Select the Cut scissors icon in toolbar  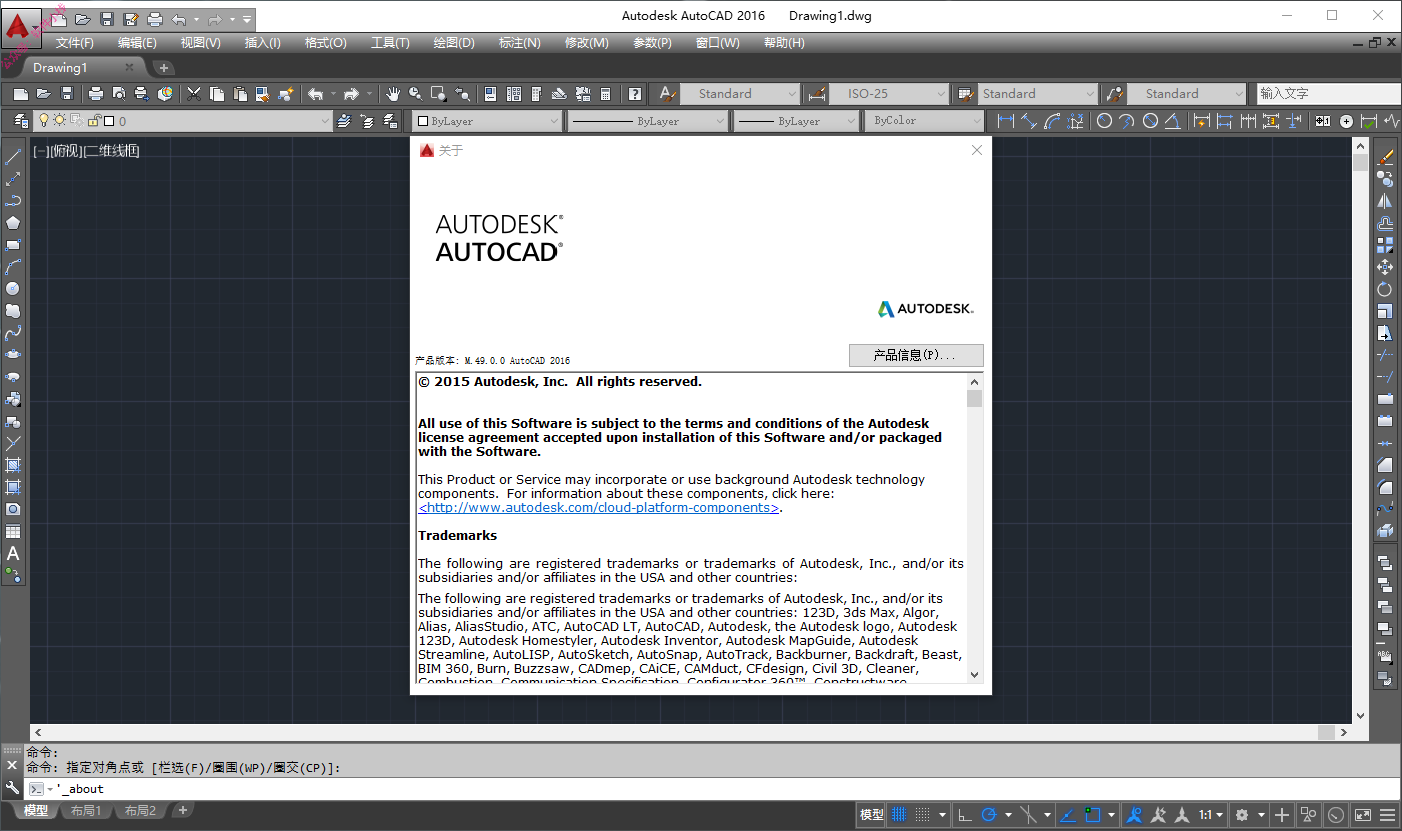tap(194, 94)
